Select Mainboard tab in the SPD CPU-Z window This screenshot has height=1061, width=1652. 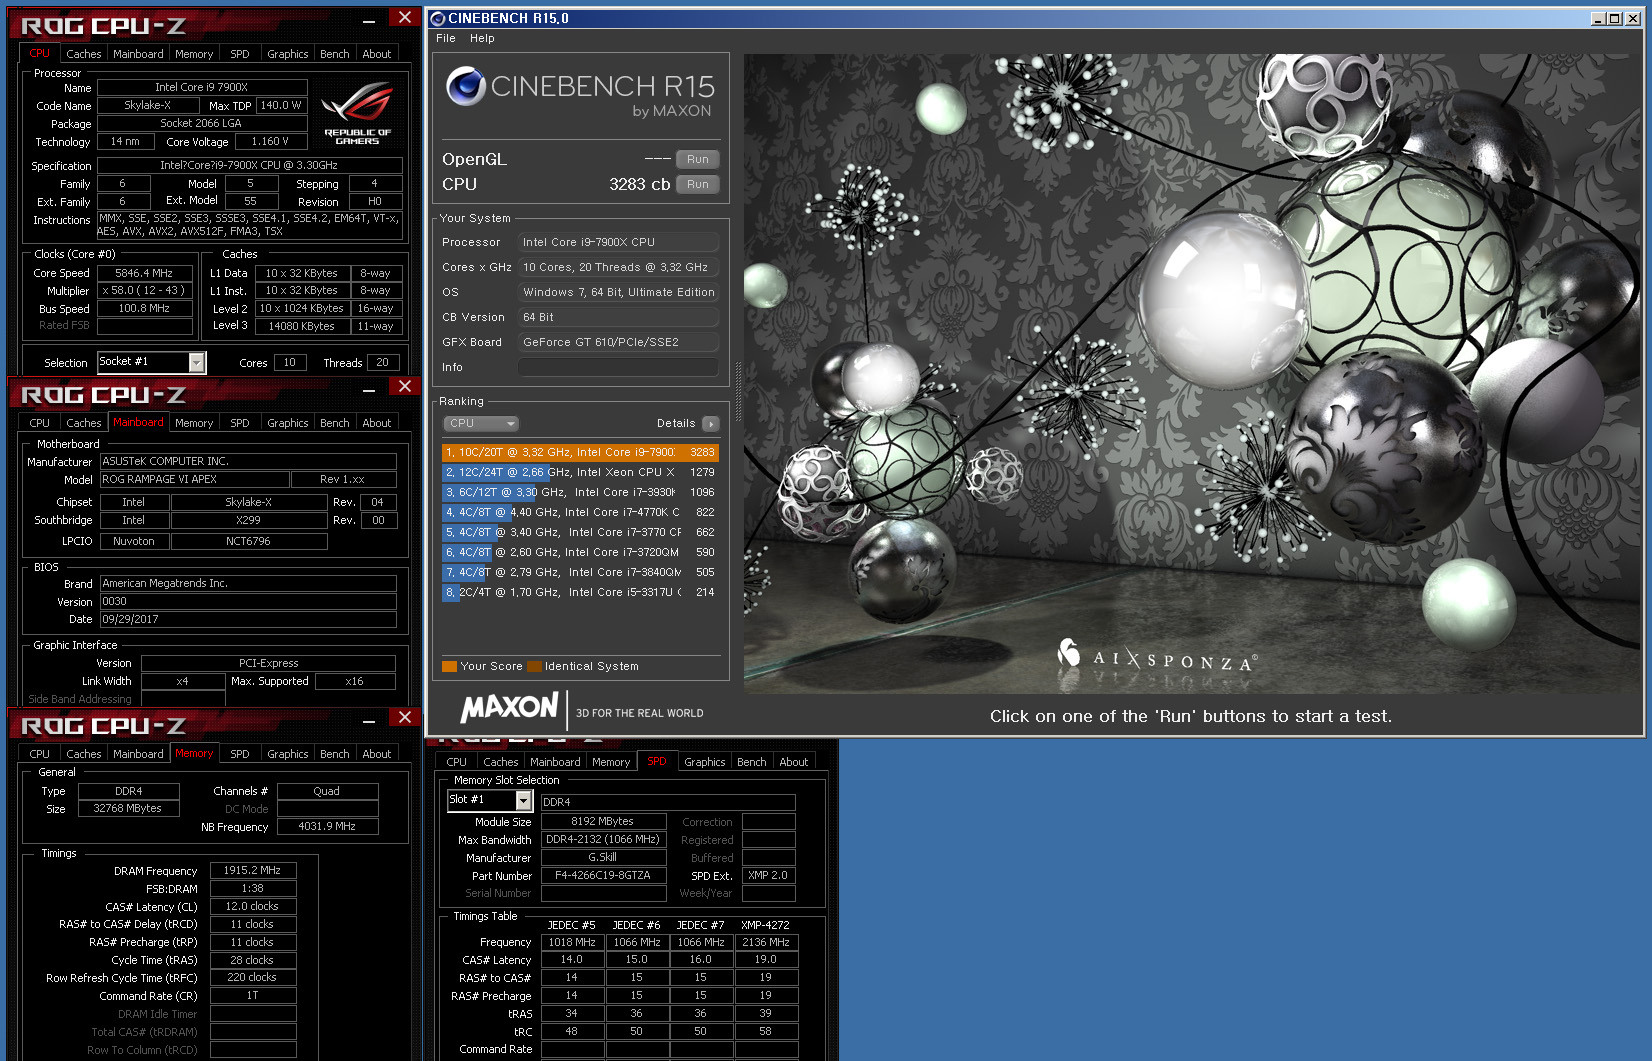point(555,762)
